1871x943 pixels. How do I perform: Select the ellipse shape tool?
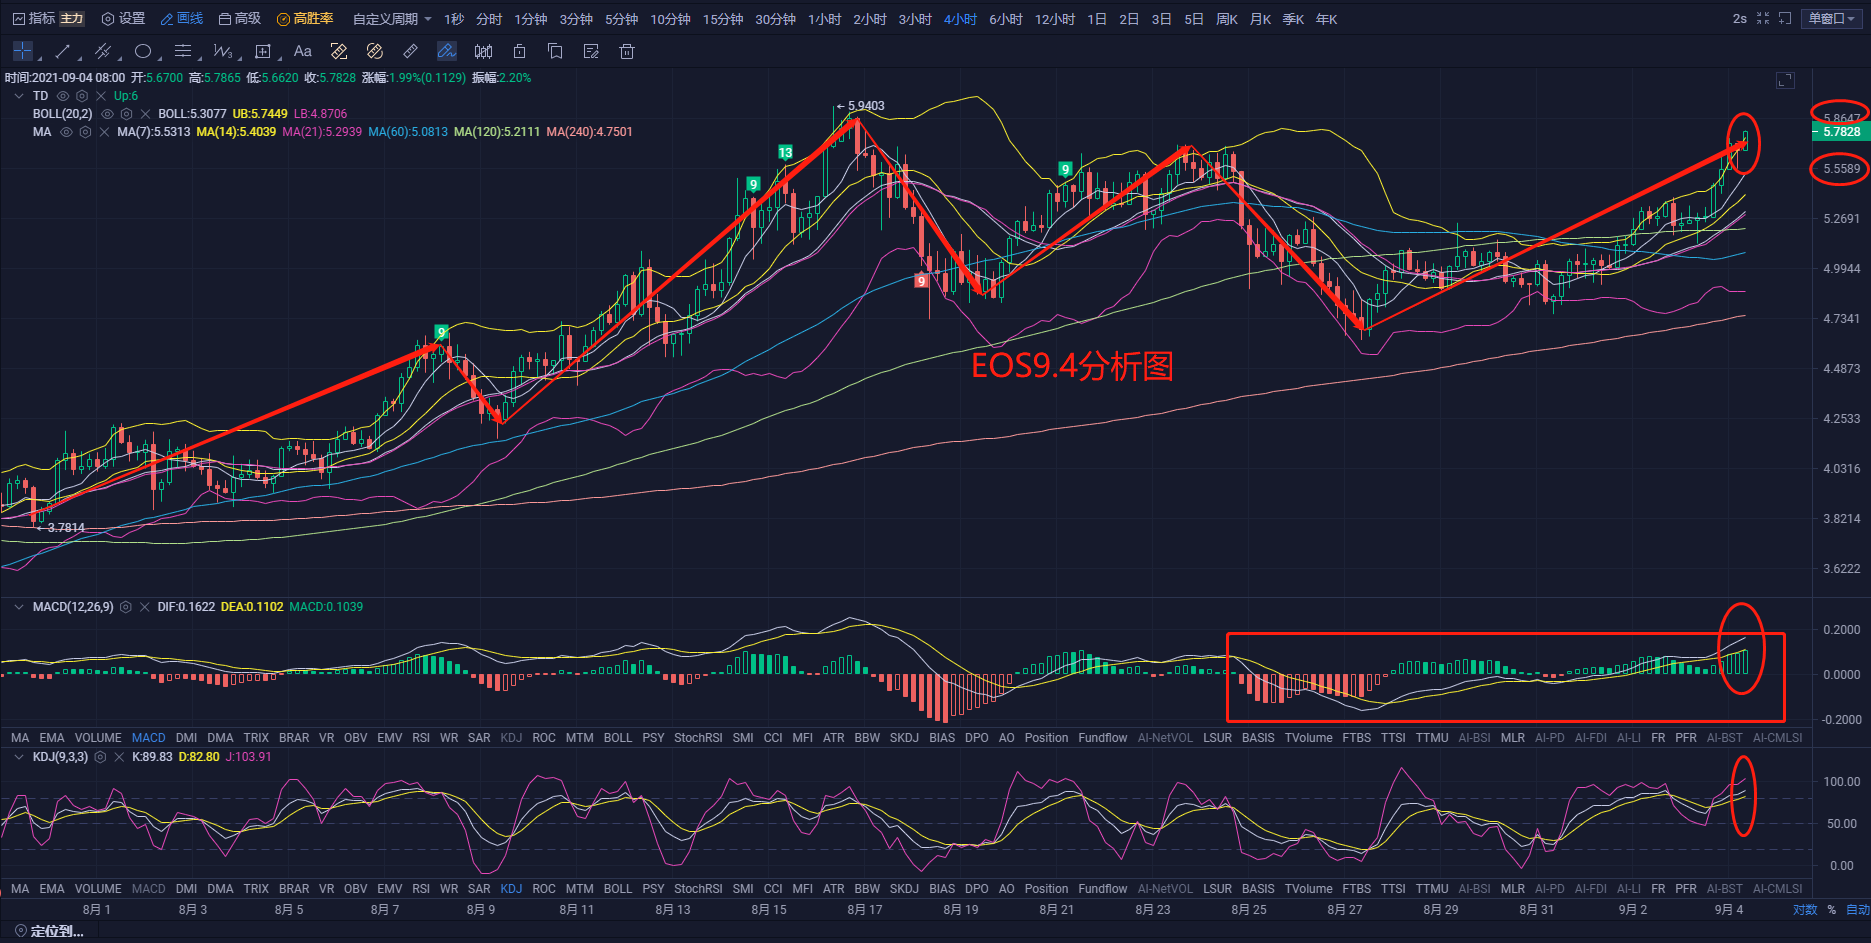[143, 51]
